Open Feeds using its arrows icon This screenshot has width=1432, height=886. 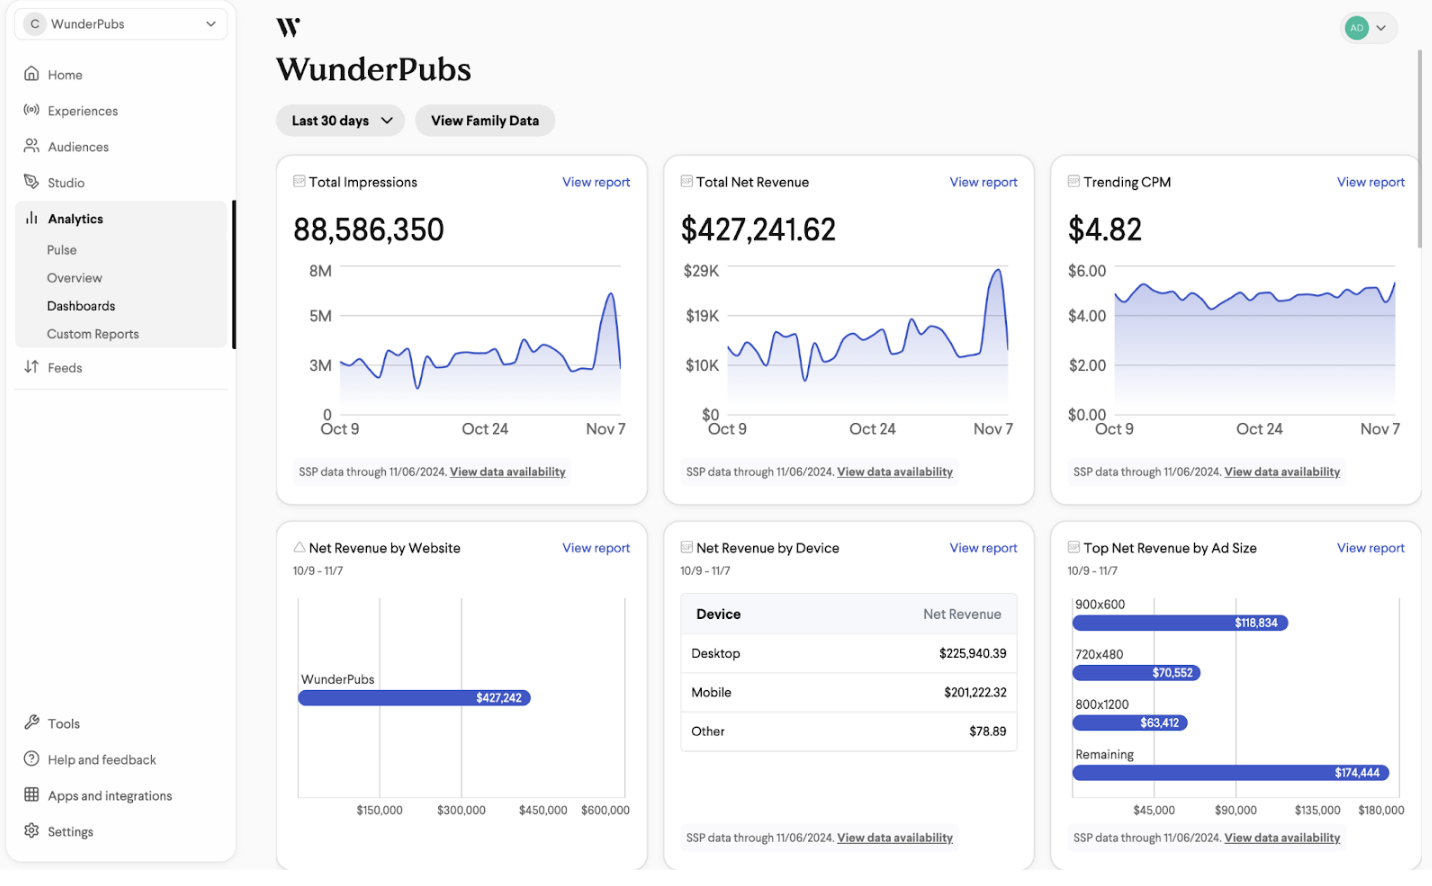(x=33, y=367)
